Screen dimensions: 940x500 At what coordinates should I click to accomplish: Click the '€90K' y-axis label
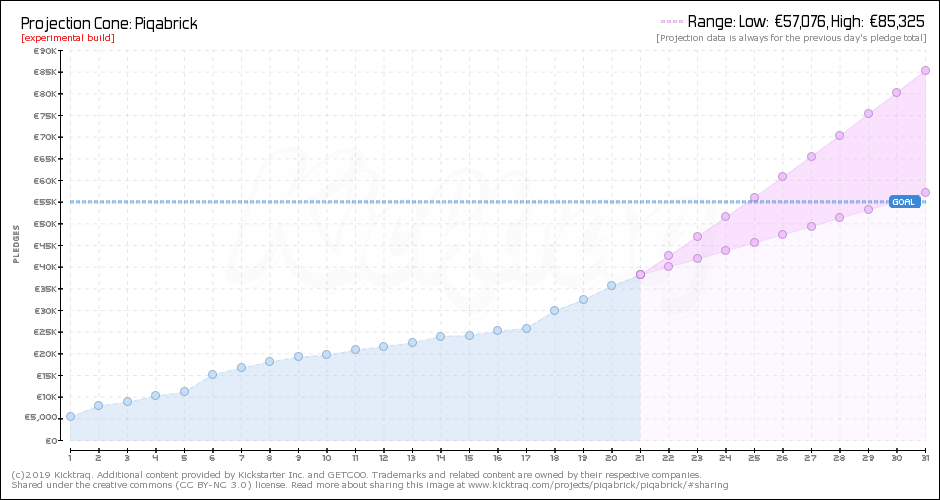click(x=46, y=51)
